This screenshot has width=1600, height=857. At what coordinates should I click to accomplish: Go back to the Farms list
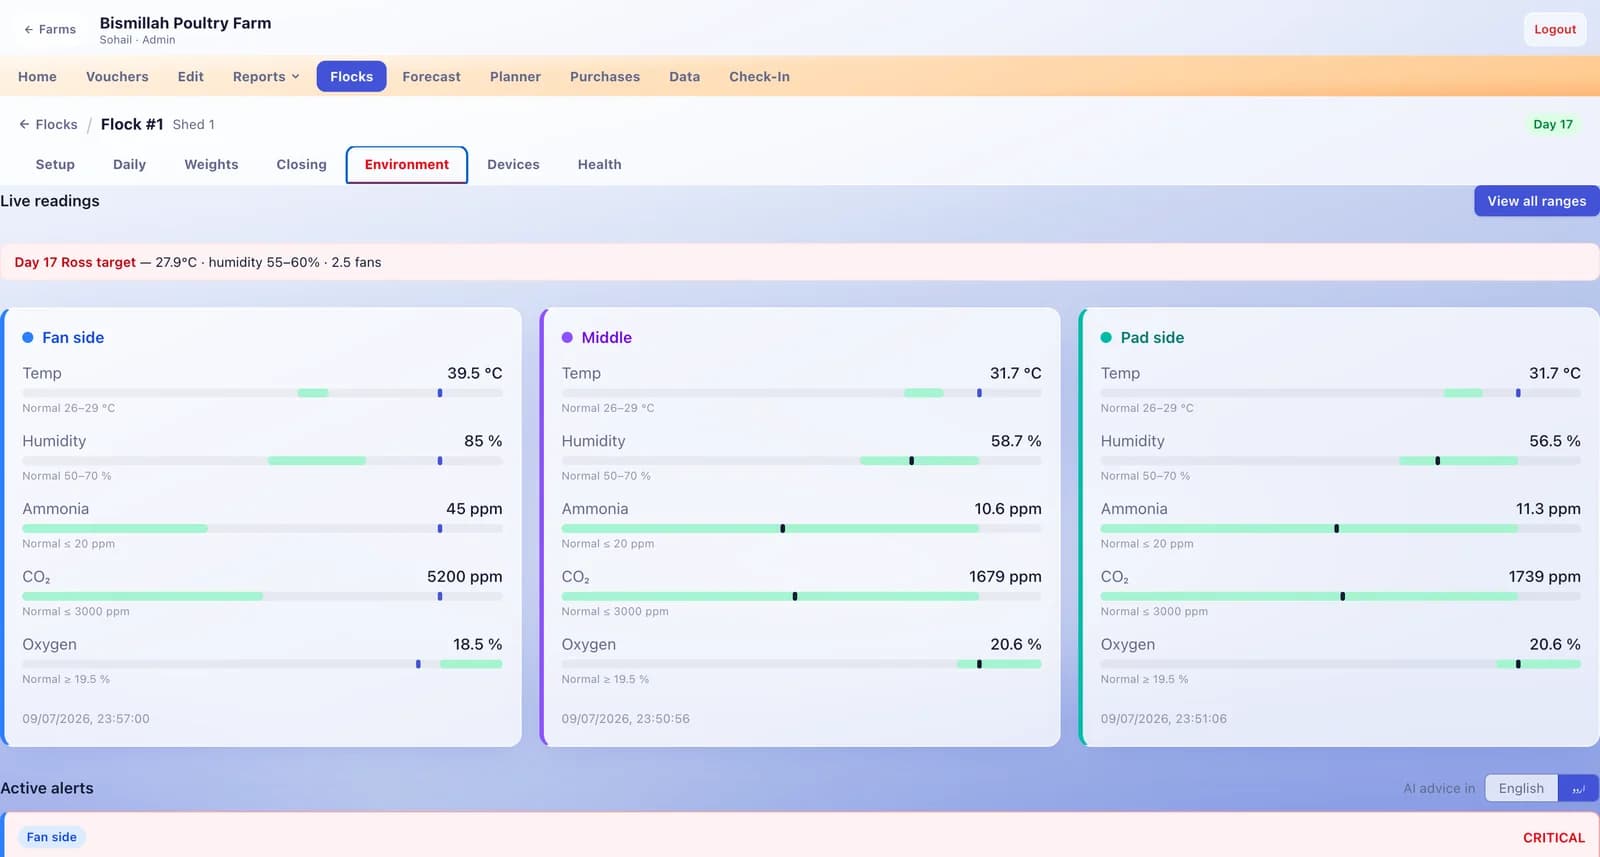point(50,29)
